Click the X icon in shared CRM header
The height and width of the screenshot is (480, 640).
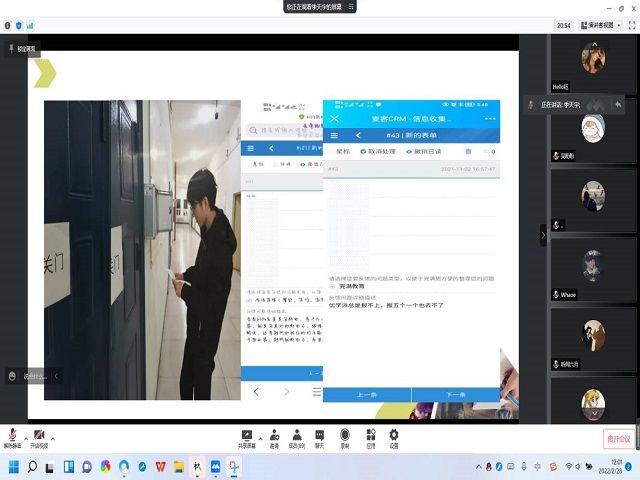point(334,118)
